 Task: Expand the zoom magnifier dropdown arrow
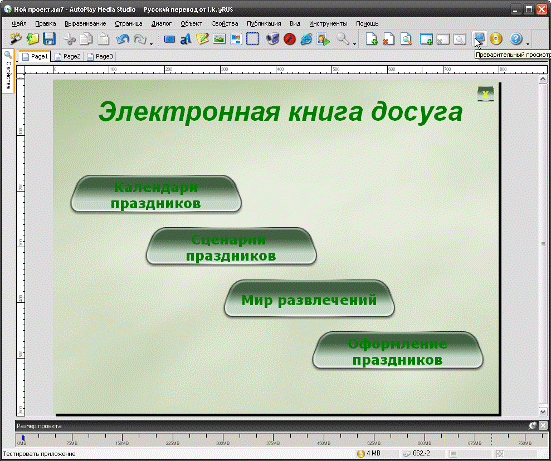point(354,44)
